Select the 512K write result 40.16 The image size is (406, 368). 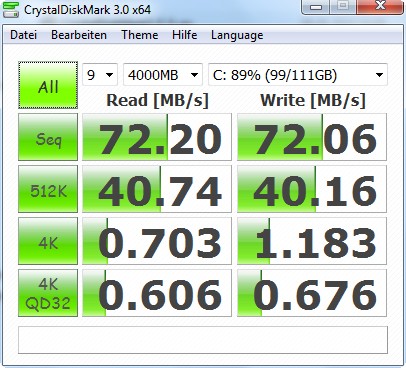pyautogui.click(x=312, y=189)
